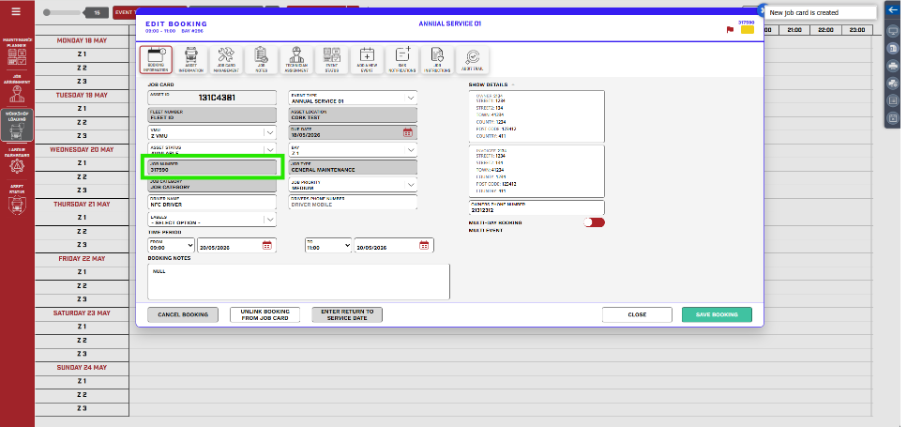Screen dimensions: 901x427
Task: Open Workshop Loading in the sidebar
Action: point(17,125)
